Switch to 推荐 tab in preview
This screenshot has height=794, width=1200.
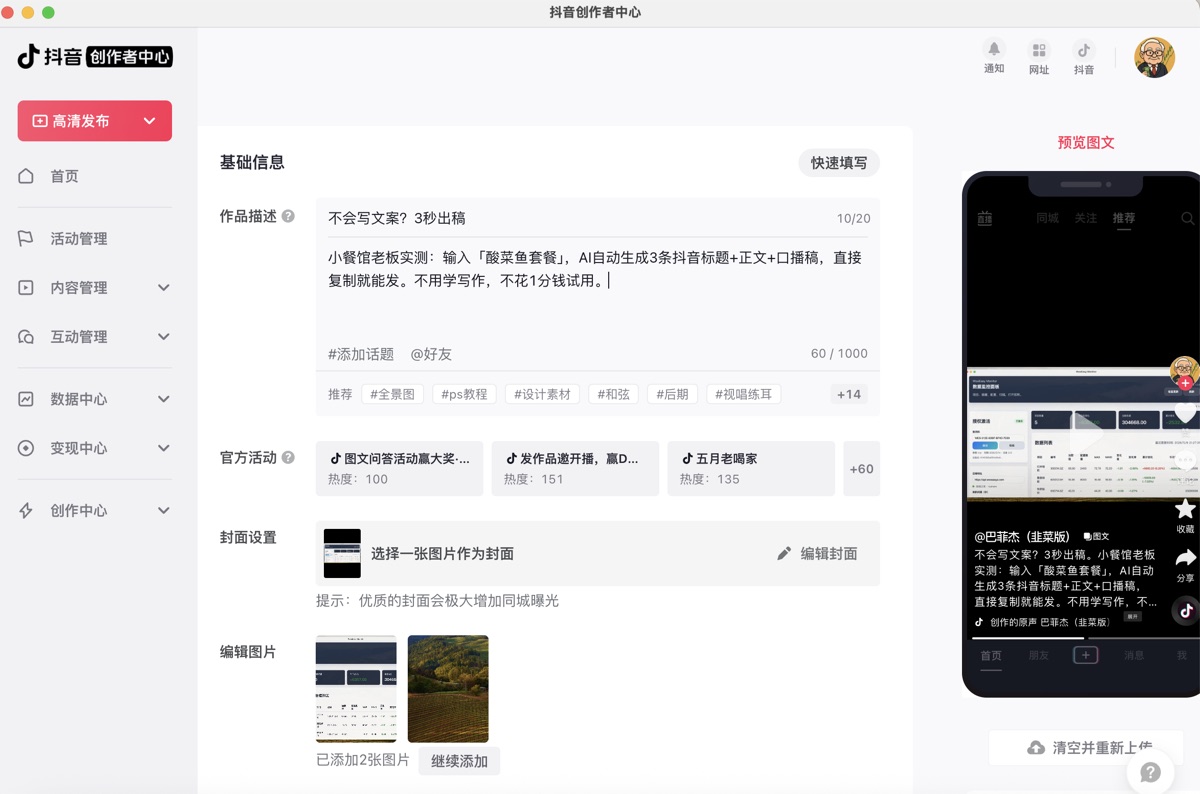1124,218
